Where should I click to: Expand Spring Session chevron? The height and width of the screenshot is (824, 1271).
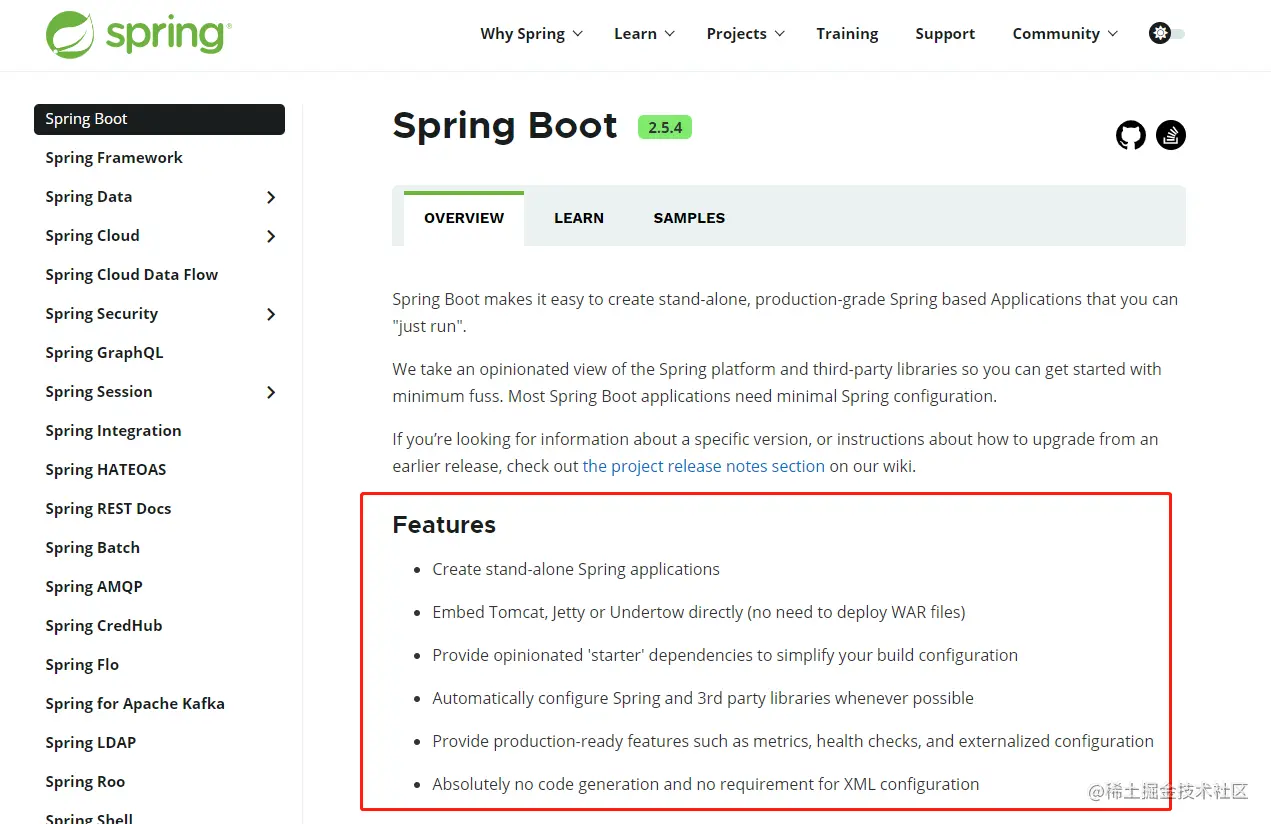[271, 392]
